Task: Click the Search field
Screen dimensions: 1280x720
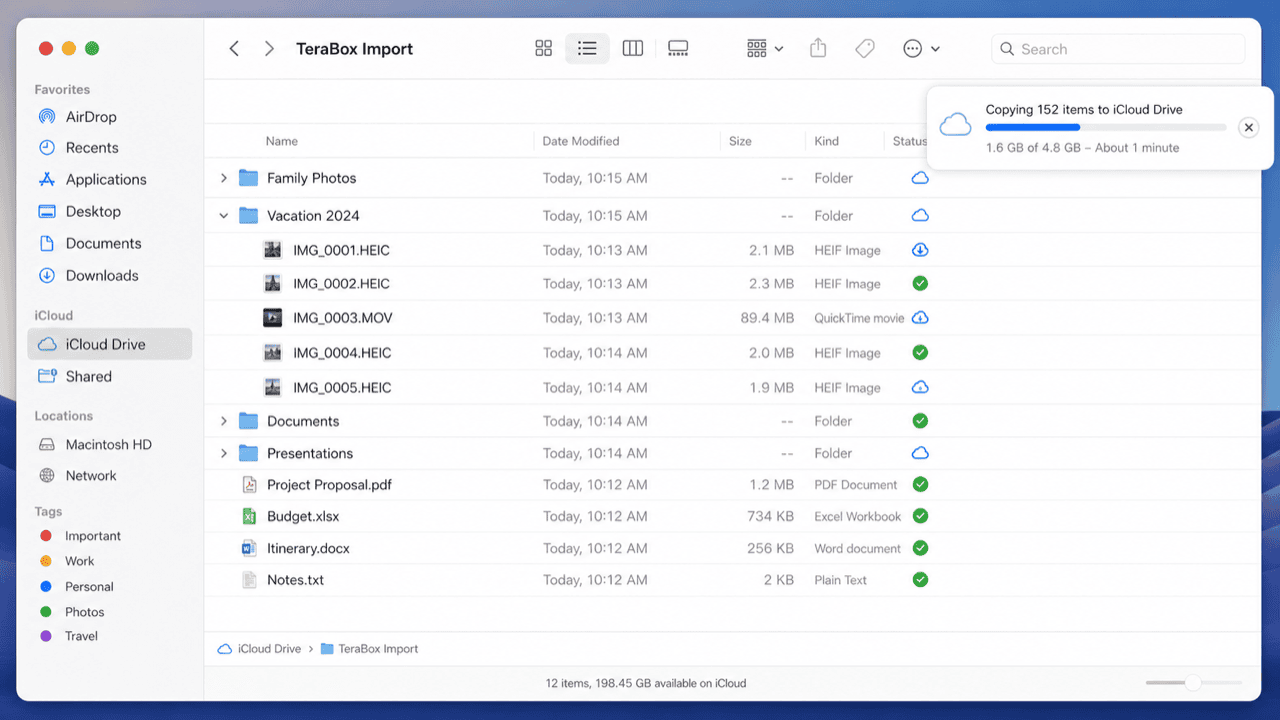Action: point(1118,48)
